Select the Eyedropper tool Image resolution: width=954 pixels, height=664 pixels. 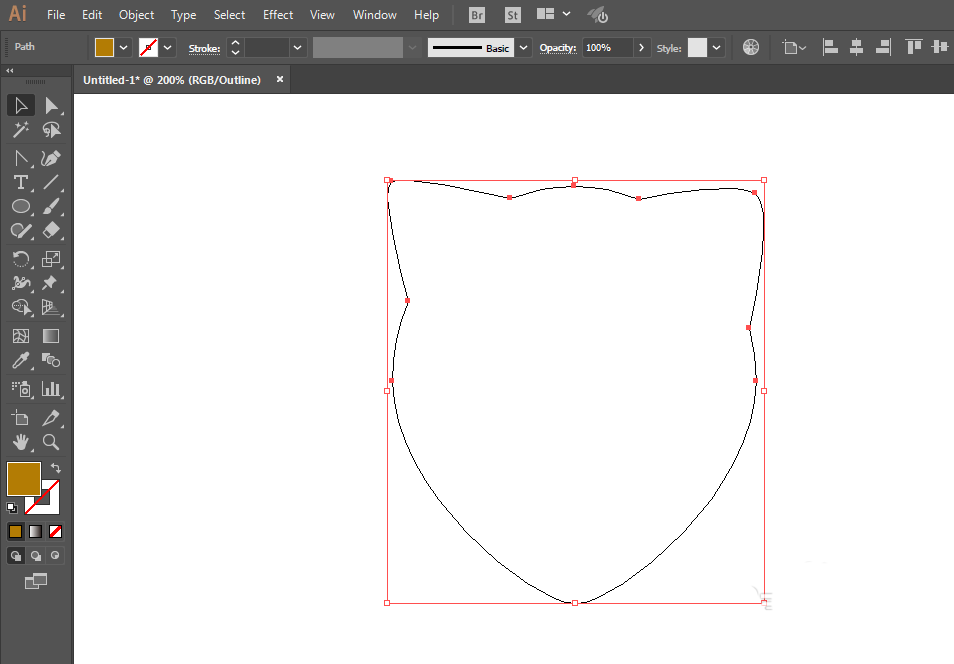click(20, 360)
